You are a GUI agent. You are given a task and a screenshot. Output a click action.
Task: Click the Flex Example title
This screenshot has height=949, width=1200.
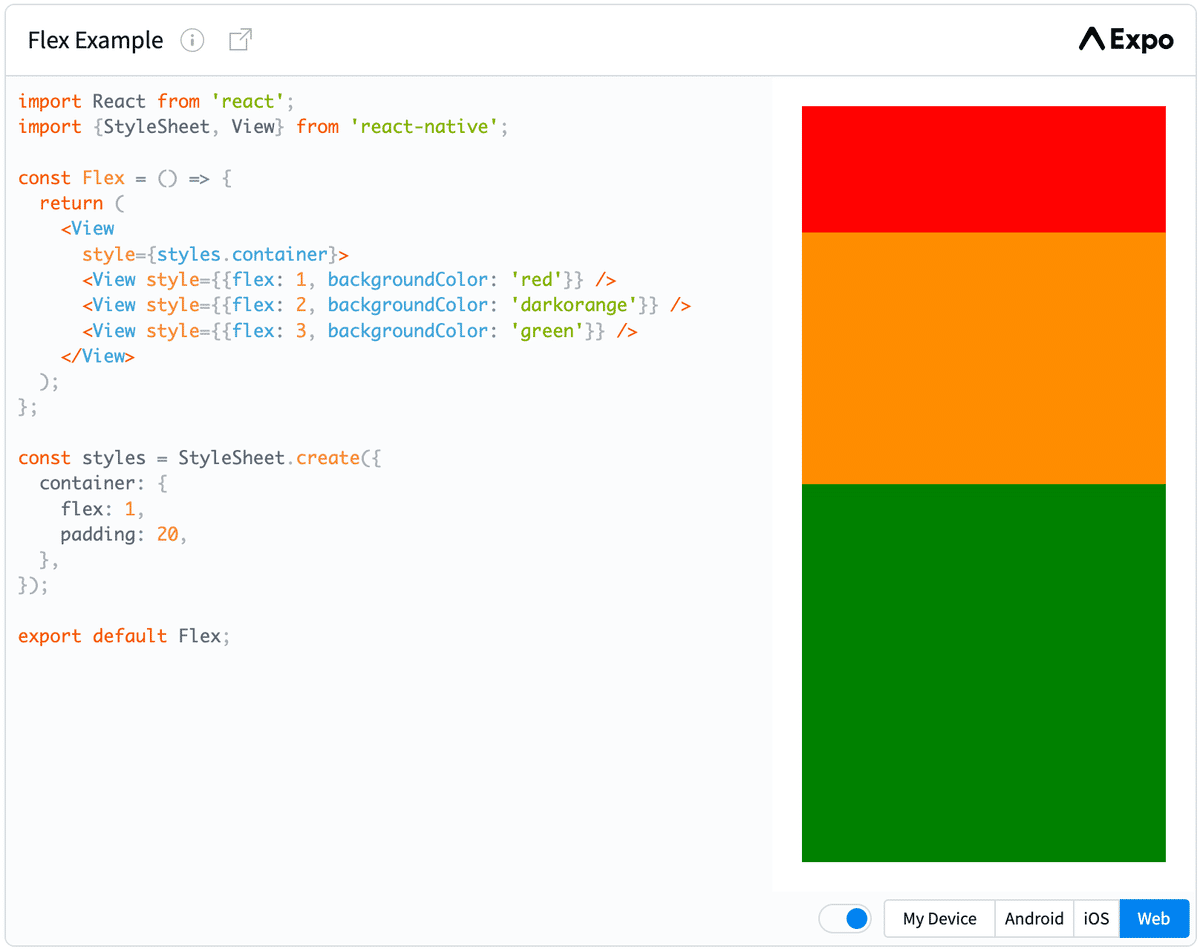click(x=95, y=40)
